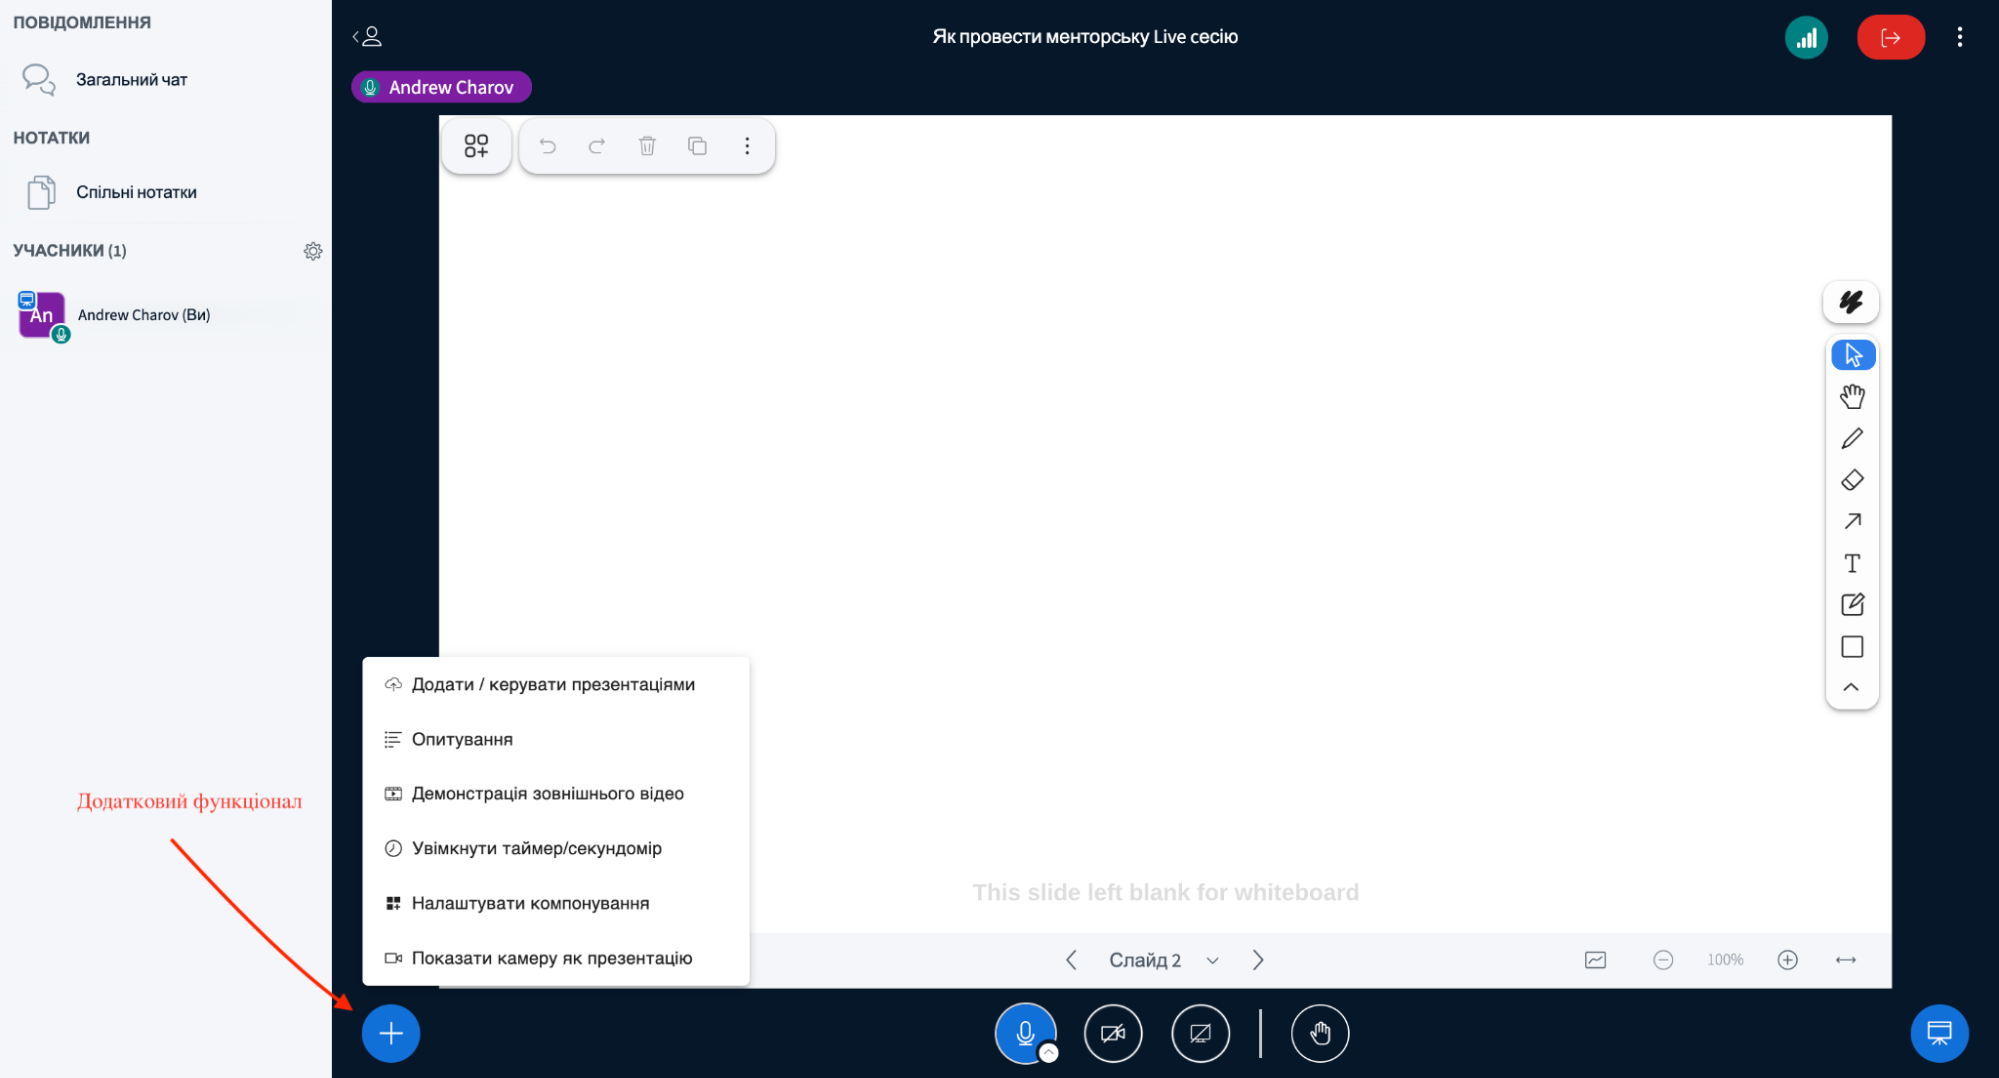This screenshot has width=1999, height=1078.
Task: Select the Text tool
Action: 1851,564
